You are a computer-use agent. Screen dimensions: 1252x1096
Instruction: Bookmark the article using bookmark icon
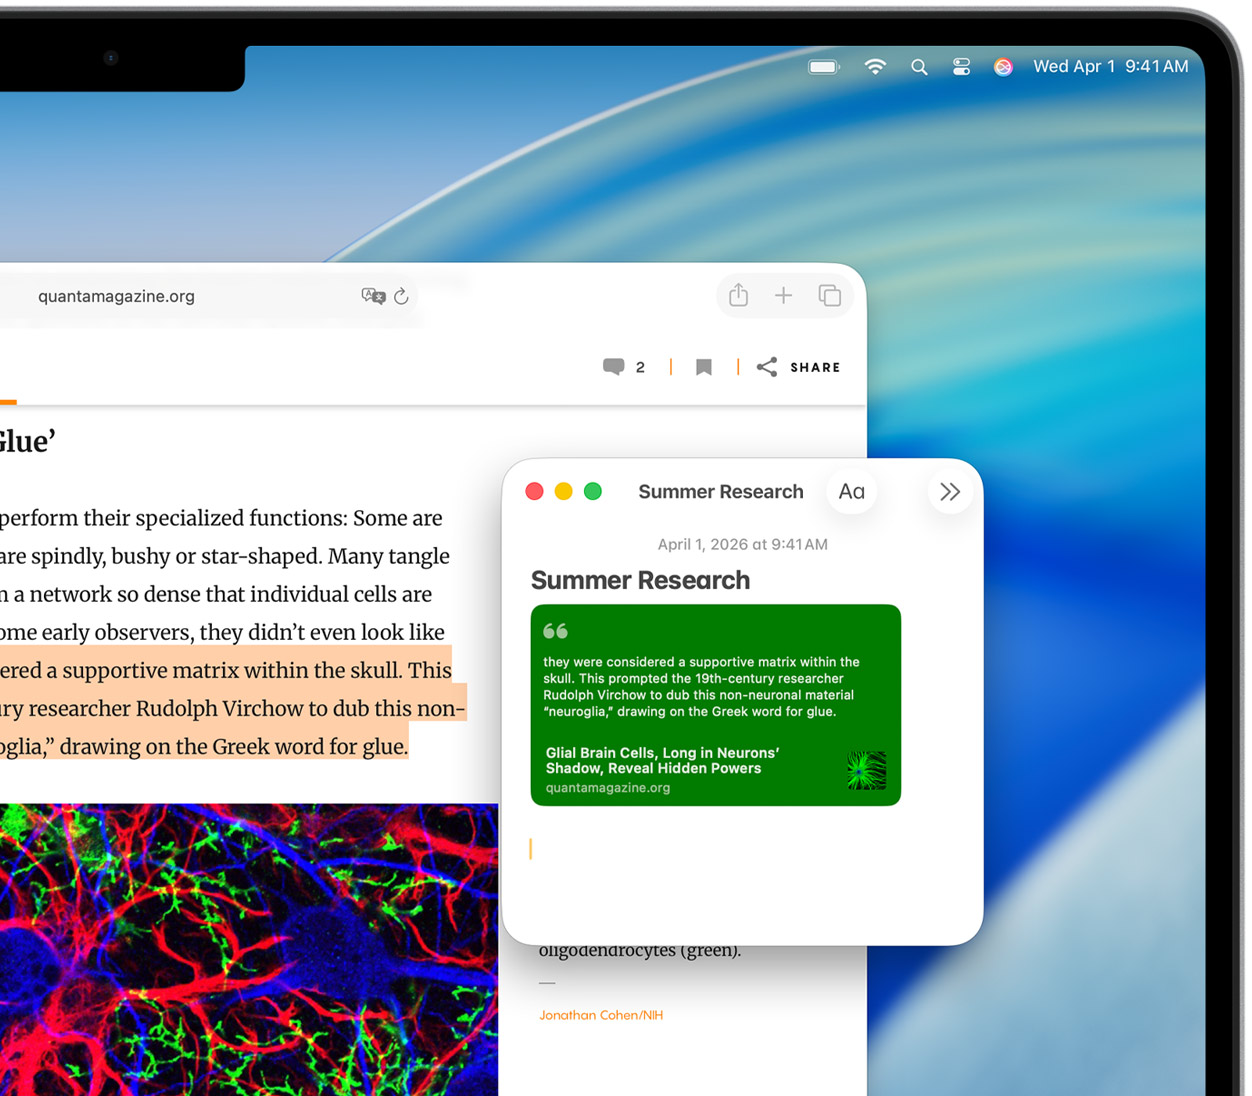click(x=704, y=367)
